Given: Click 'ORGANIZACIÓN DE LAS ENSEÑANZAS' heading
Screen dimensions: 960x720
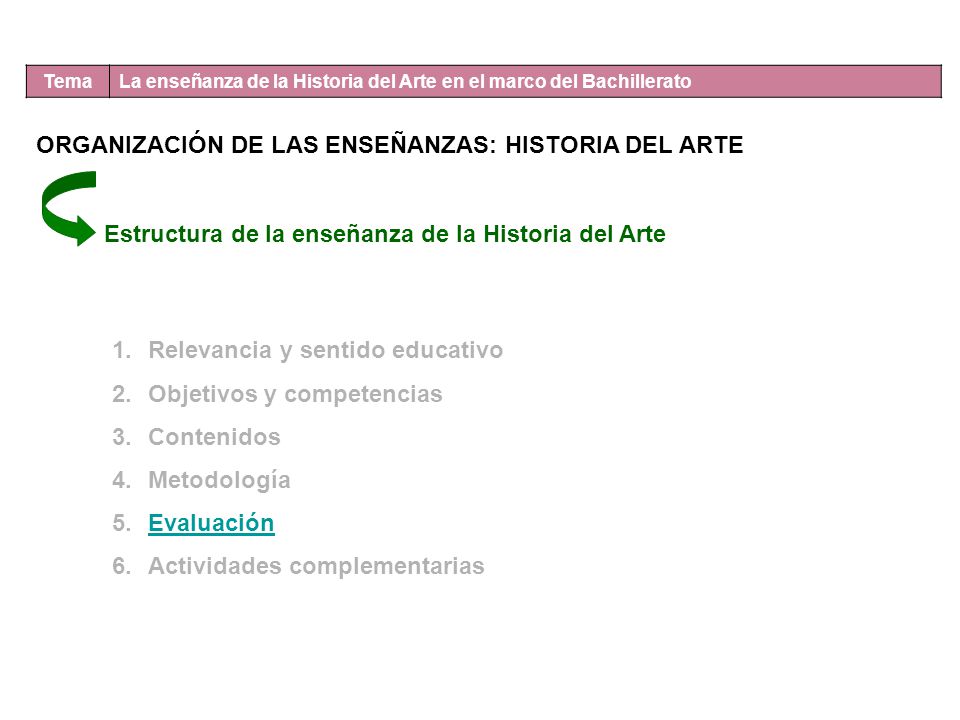Looking at the screenshot, I should pyautogui.click(x=389, y=145).
